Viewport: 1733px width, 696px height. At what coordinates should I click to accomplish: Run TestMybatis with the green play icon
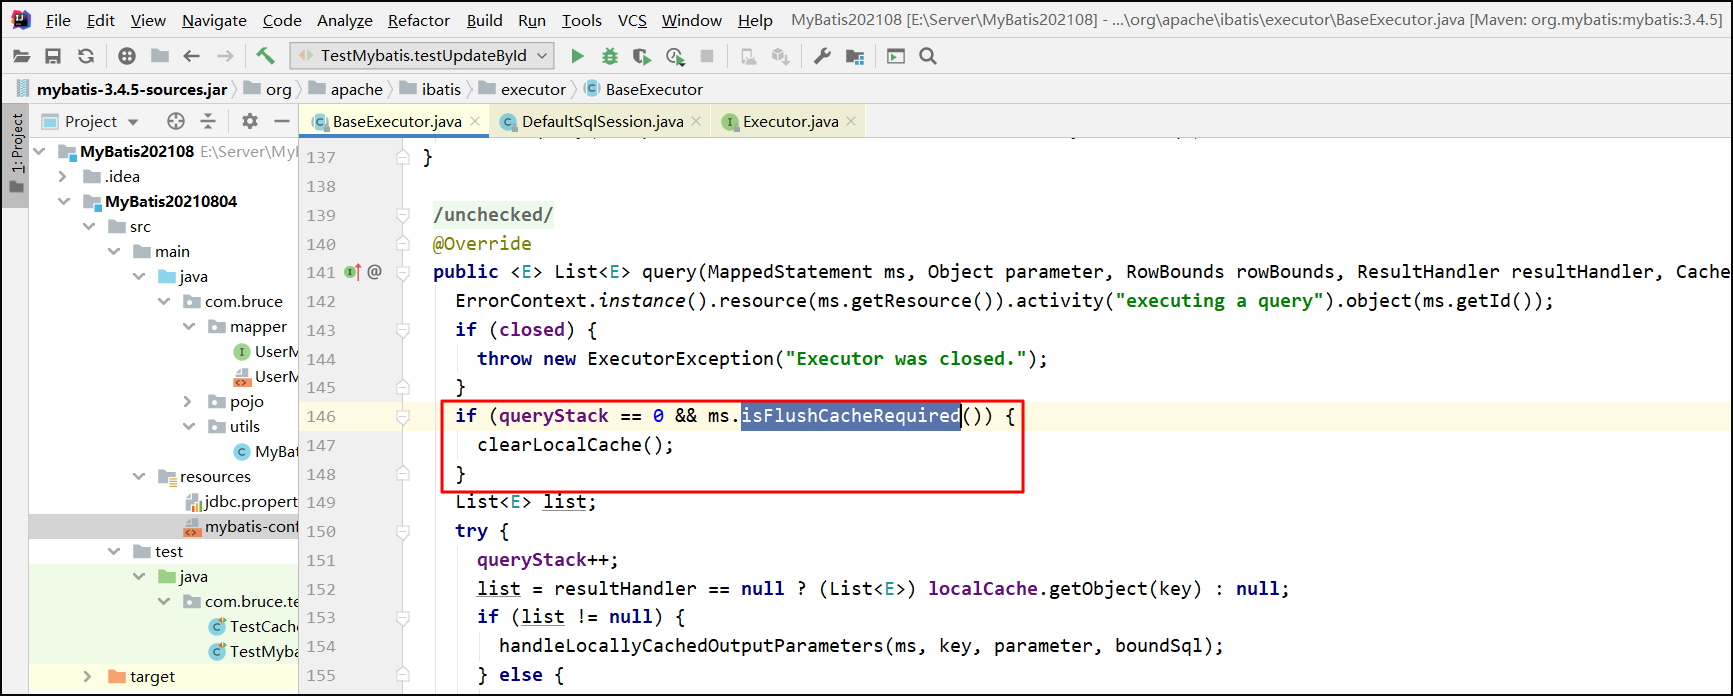(577, 57)
